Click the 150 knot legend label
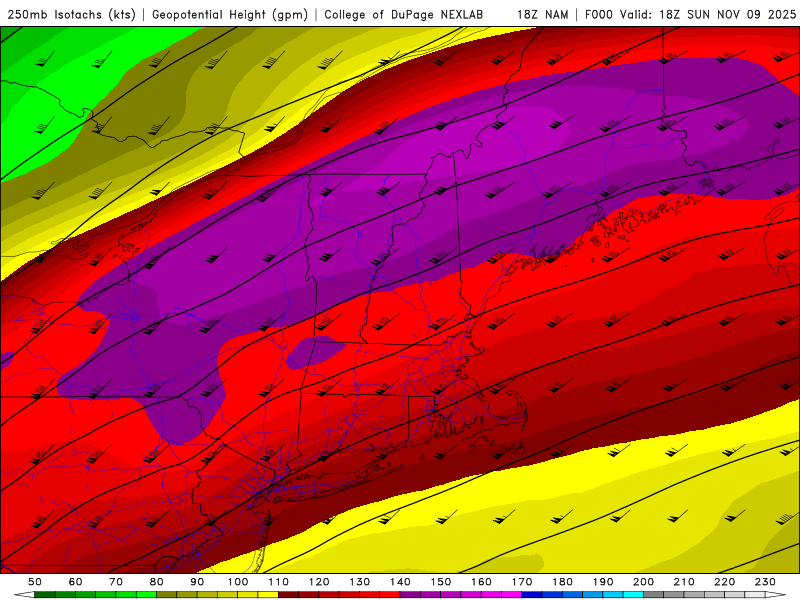This screenshot has height=600, width=800. tap(441, 582)
